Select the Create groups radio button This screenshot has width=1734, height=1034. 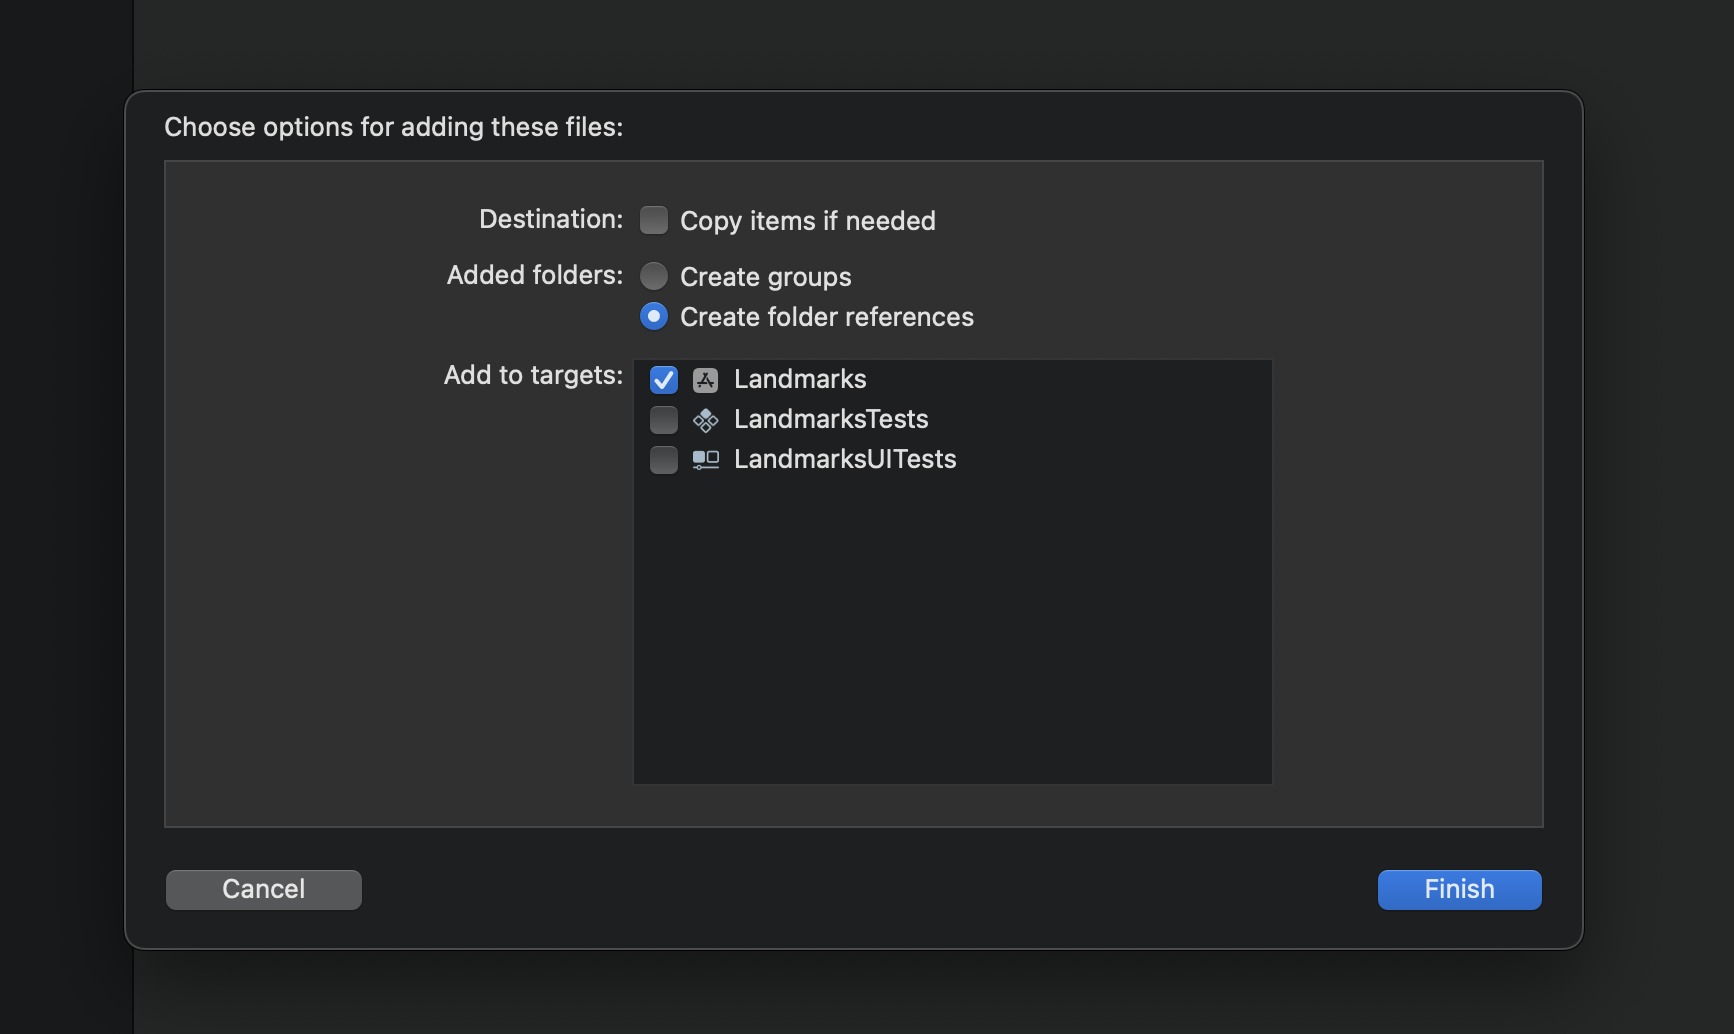coord(653,276)
